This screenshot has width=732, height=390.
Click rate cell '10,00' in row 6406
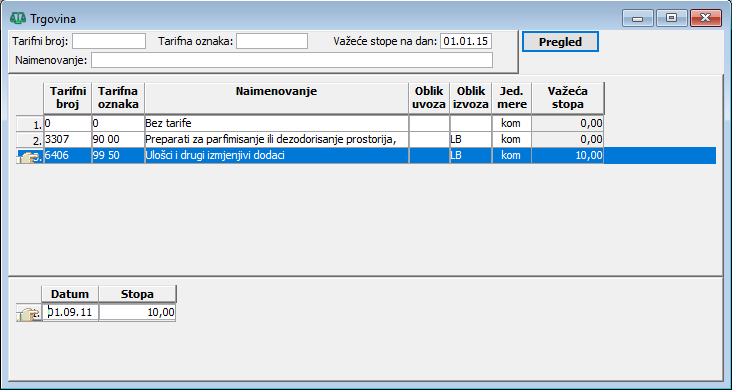click(568, 156)
